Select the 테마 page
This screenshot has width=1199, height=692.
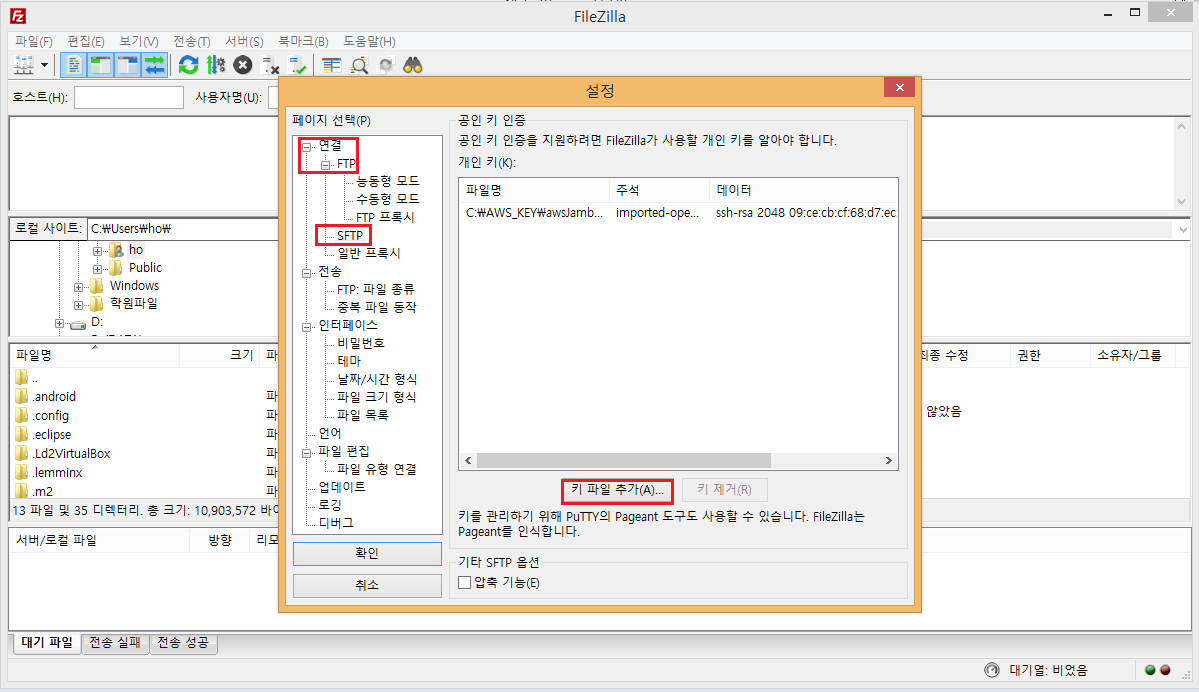tap(349, 361)
